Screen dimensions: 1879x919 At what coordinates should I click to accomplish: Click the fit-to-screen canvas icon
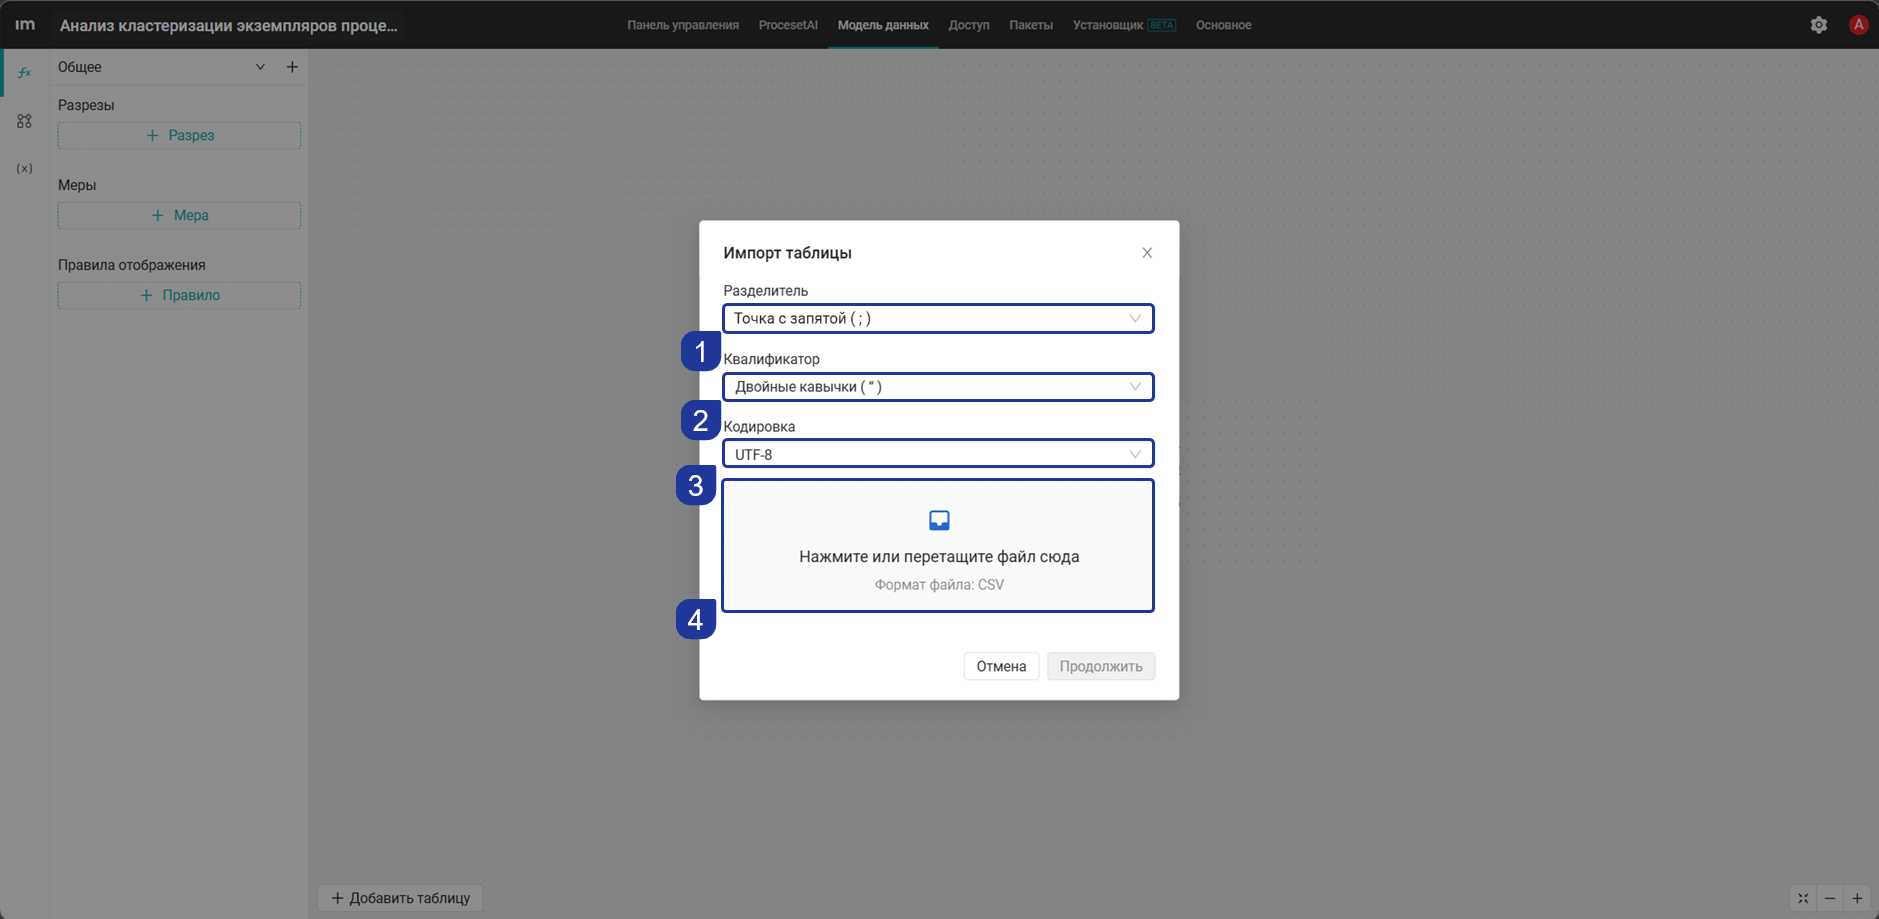click(x=1803, y=898)
